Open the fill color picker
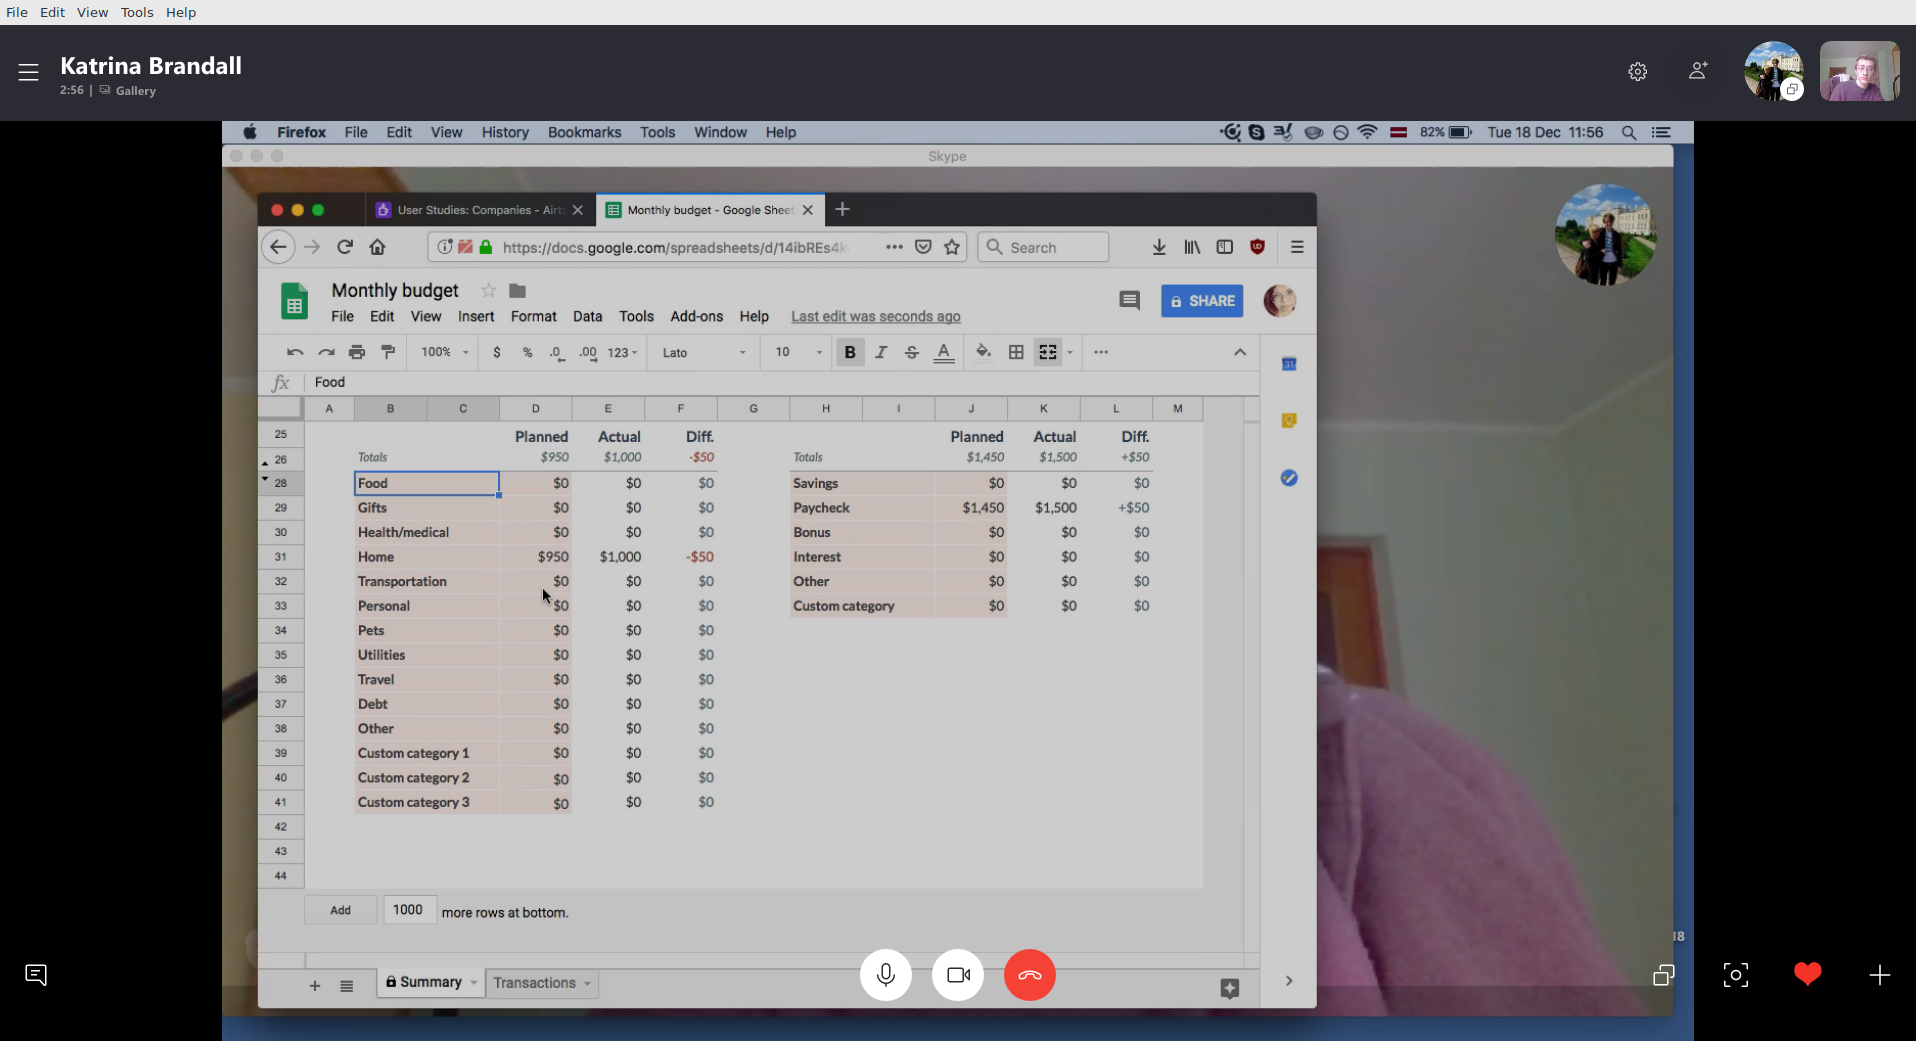 [x=984, y=352]
